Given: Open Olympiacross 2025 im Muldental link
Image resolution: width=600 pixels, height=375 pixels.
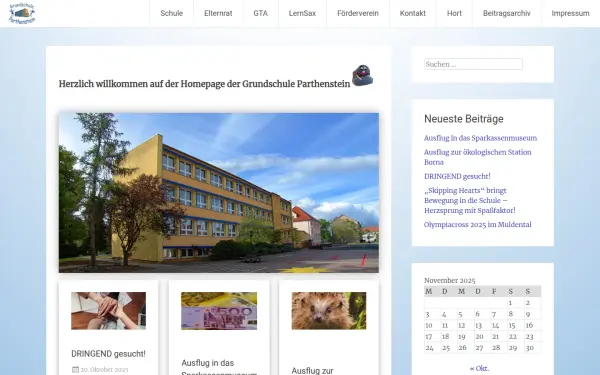Looking at the screenshot, I should click(478, 225).
